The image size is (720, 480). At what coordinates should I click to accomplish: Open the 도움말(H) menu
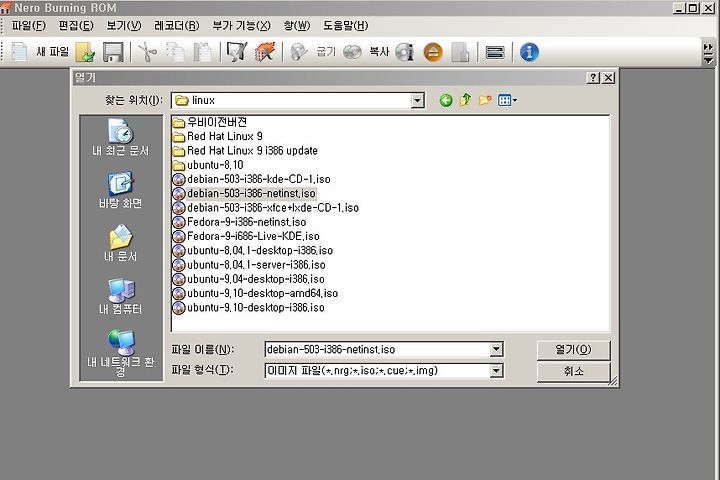[x=345, y=26]
